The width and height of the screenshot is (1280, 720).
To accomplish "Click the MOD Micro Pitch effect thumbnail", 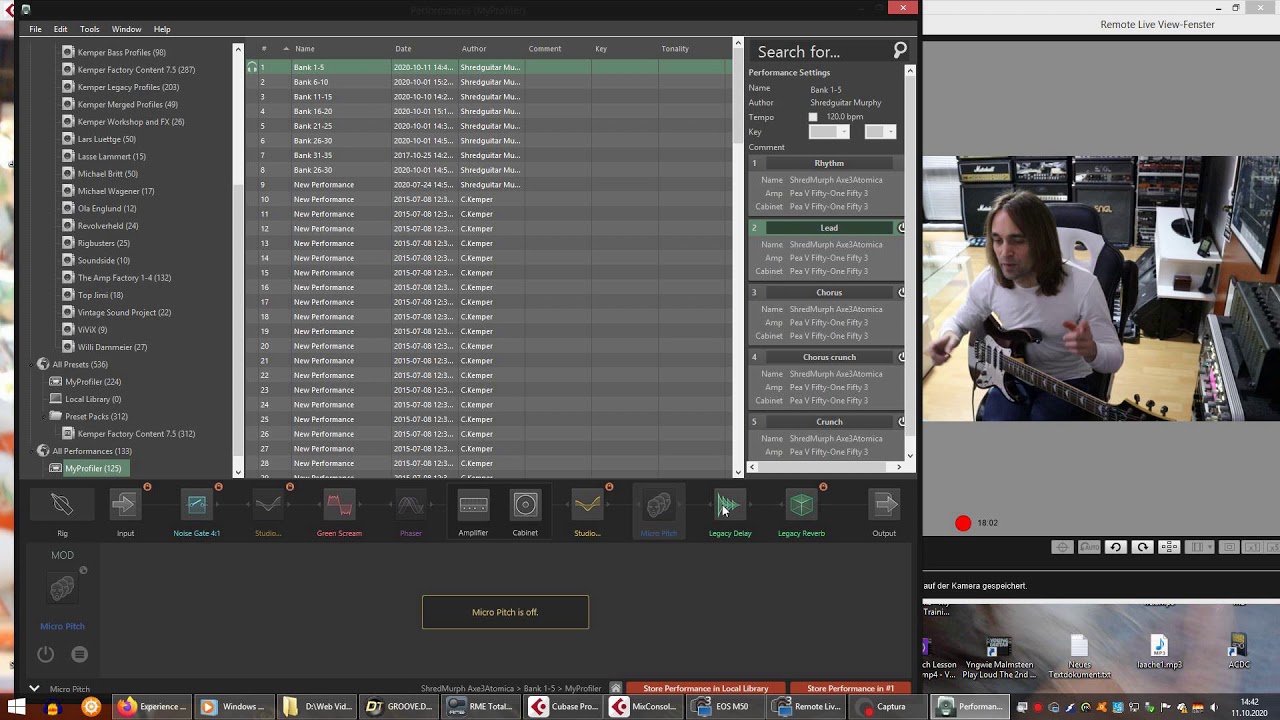I will pos(62,589).
